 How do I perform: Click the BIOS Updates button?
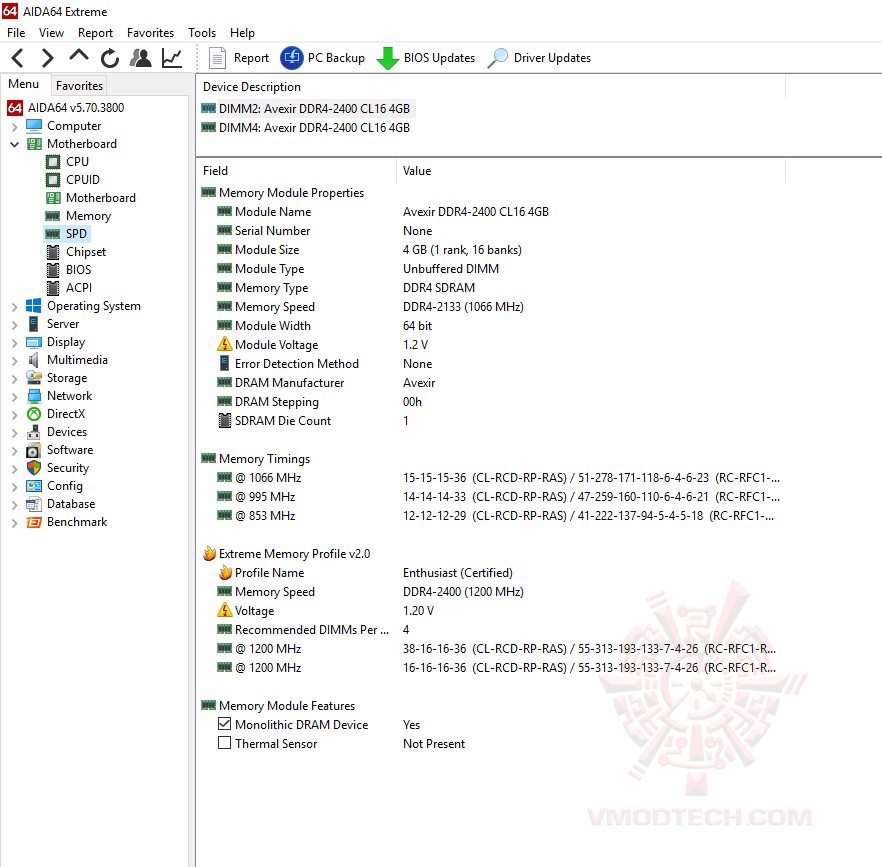(425, 58)
